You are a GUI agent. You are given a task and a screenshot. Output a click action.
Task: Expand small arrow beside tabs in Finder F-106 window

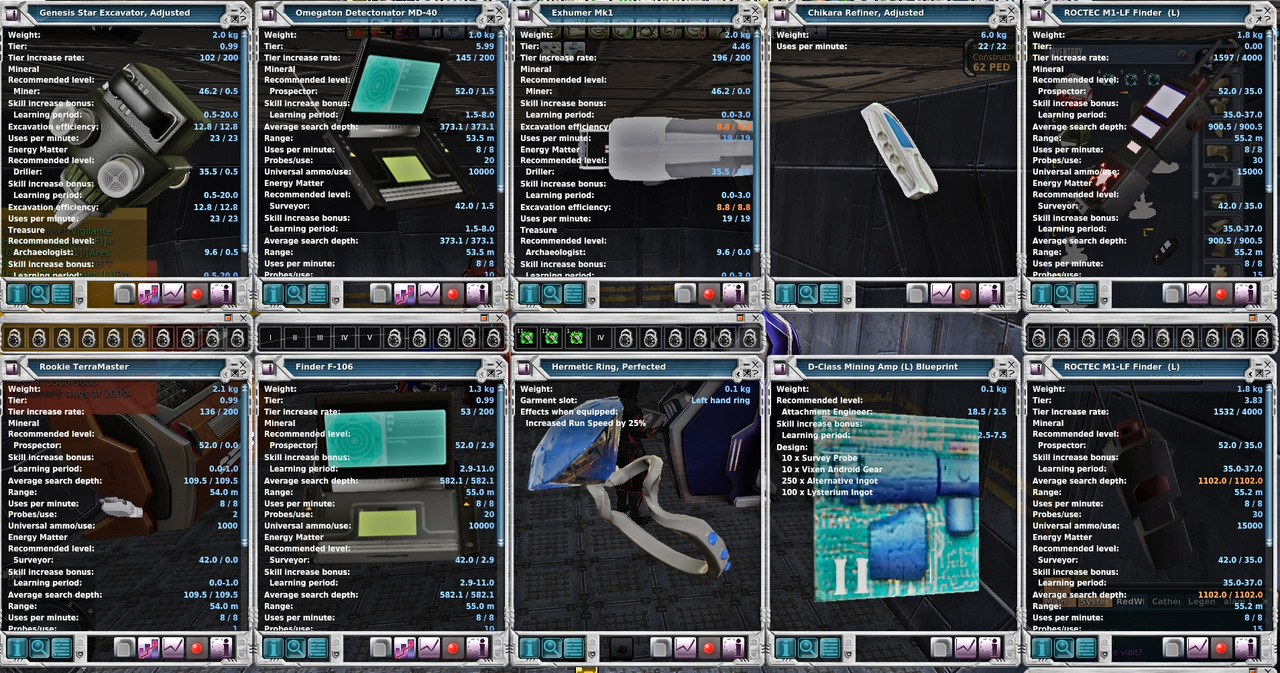click(336, 654)
